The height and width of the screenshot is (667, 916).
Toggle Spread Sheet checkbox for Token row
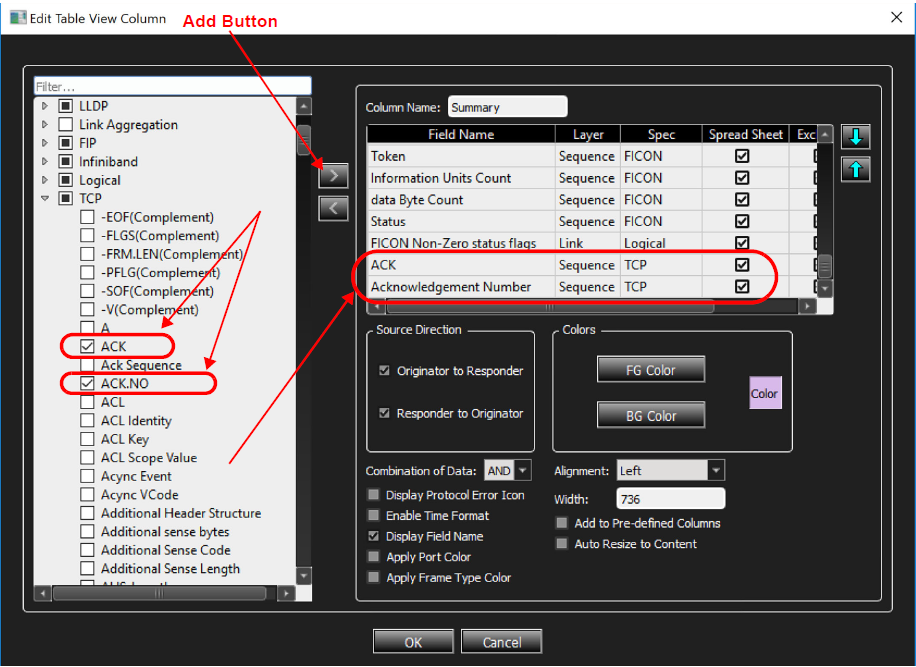742,156
